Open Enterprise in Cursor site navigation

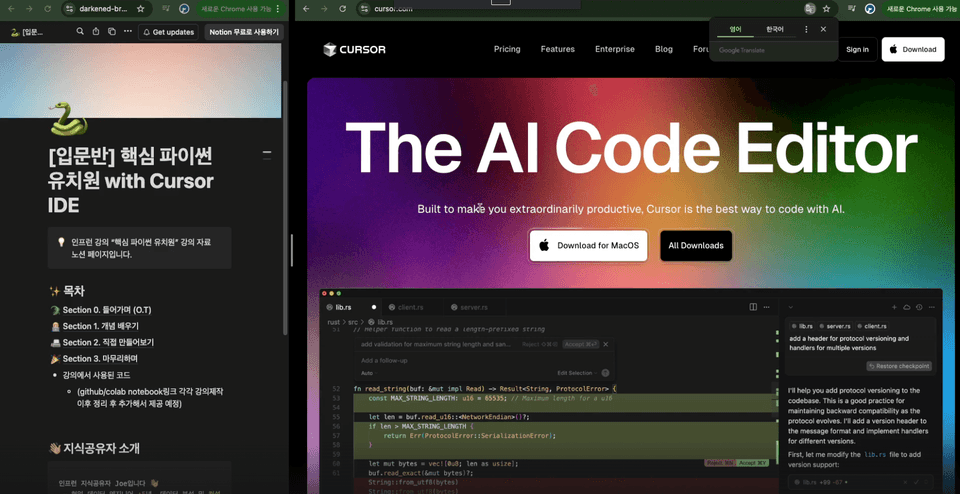[615, 49]
